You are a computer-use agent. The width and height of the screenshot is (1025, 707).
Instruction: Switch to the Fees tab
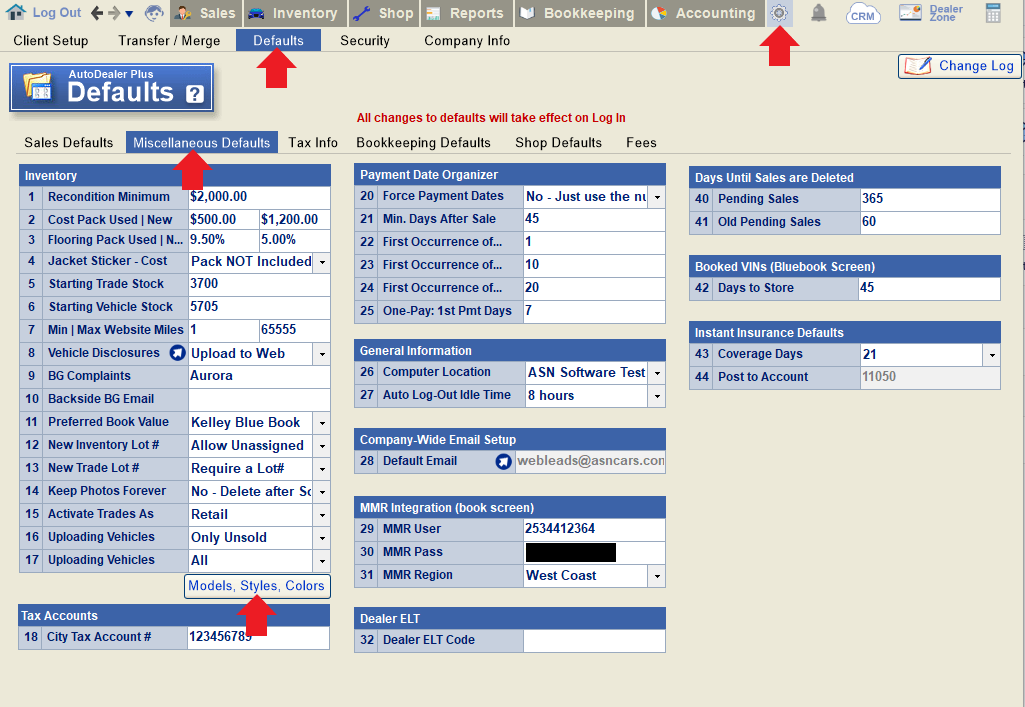pyautogui.click(x=641, y=142)
